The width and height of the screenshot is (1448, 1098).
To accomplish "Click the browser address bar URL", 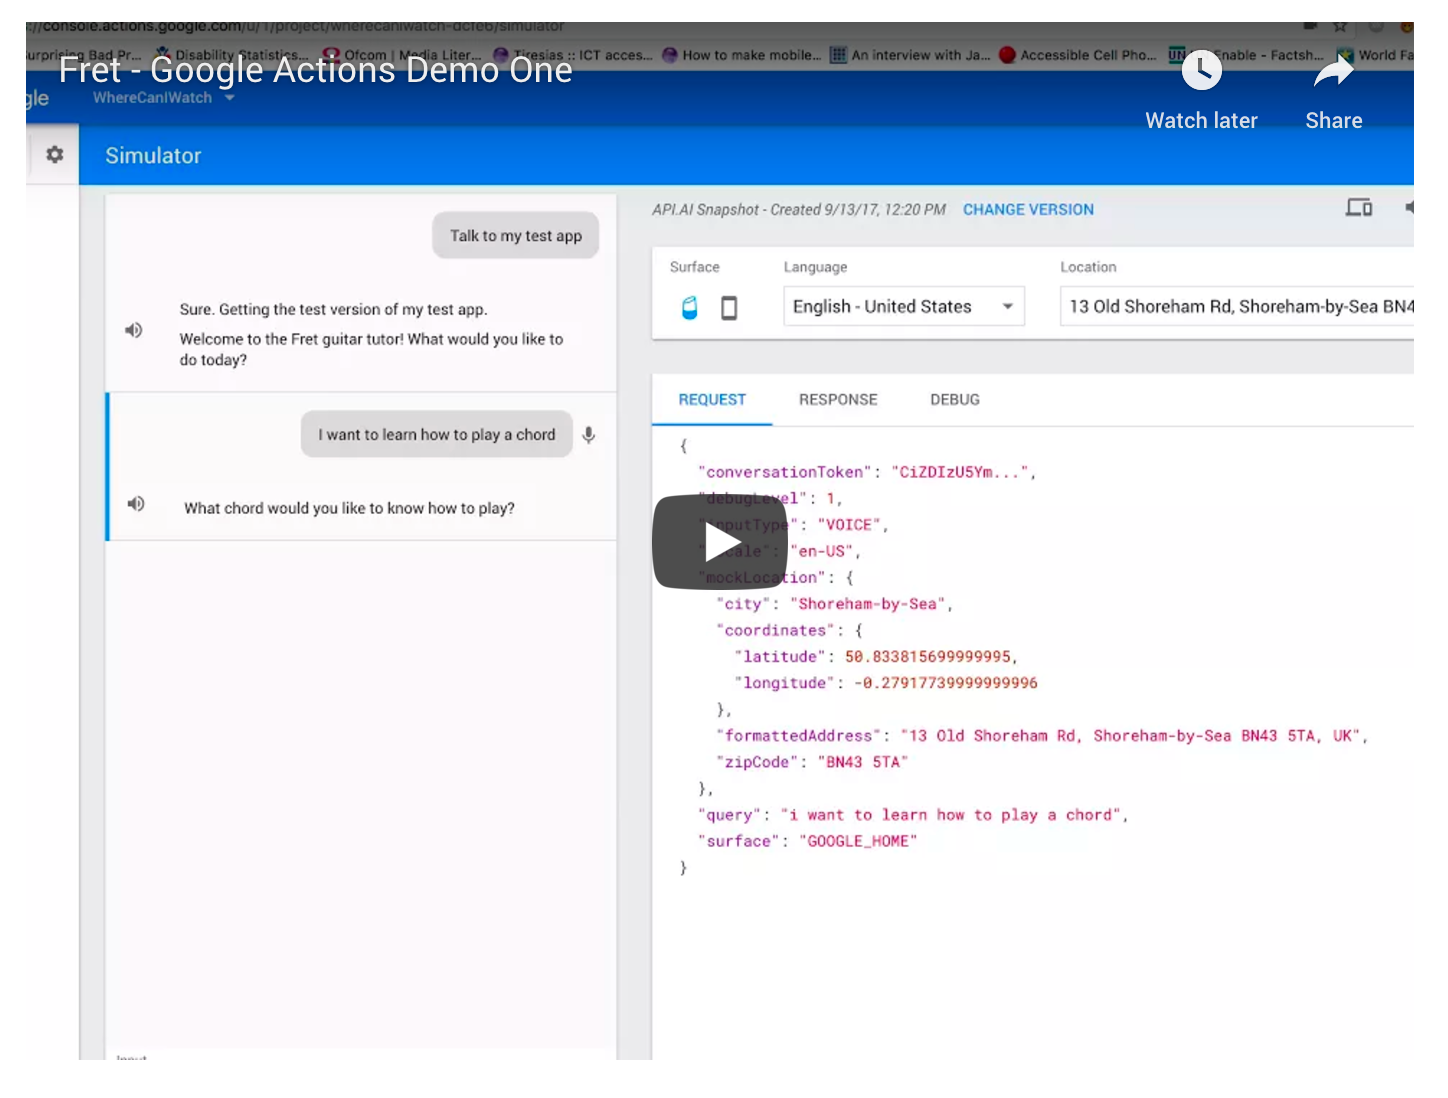I will point(296,27).
